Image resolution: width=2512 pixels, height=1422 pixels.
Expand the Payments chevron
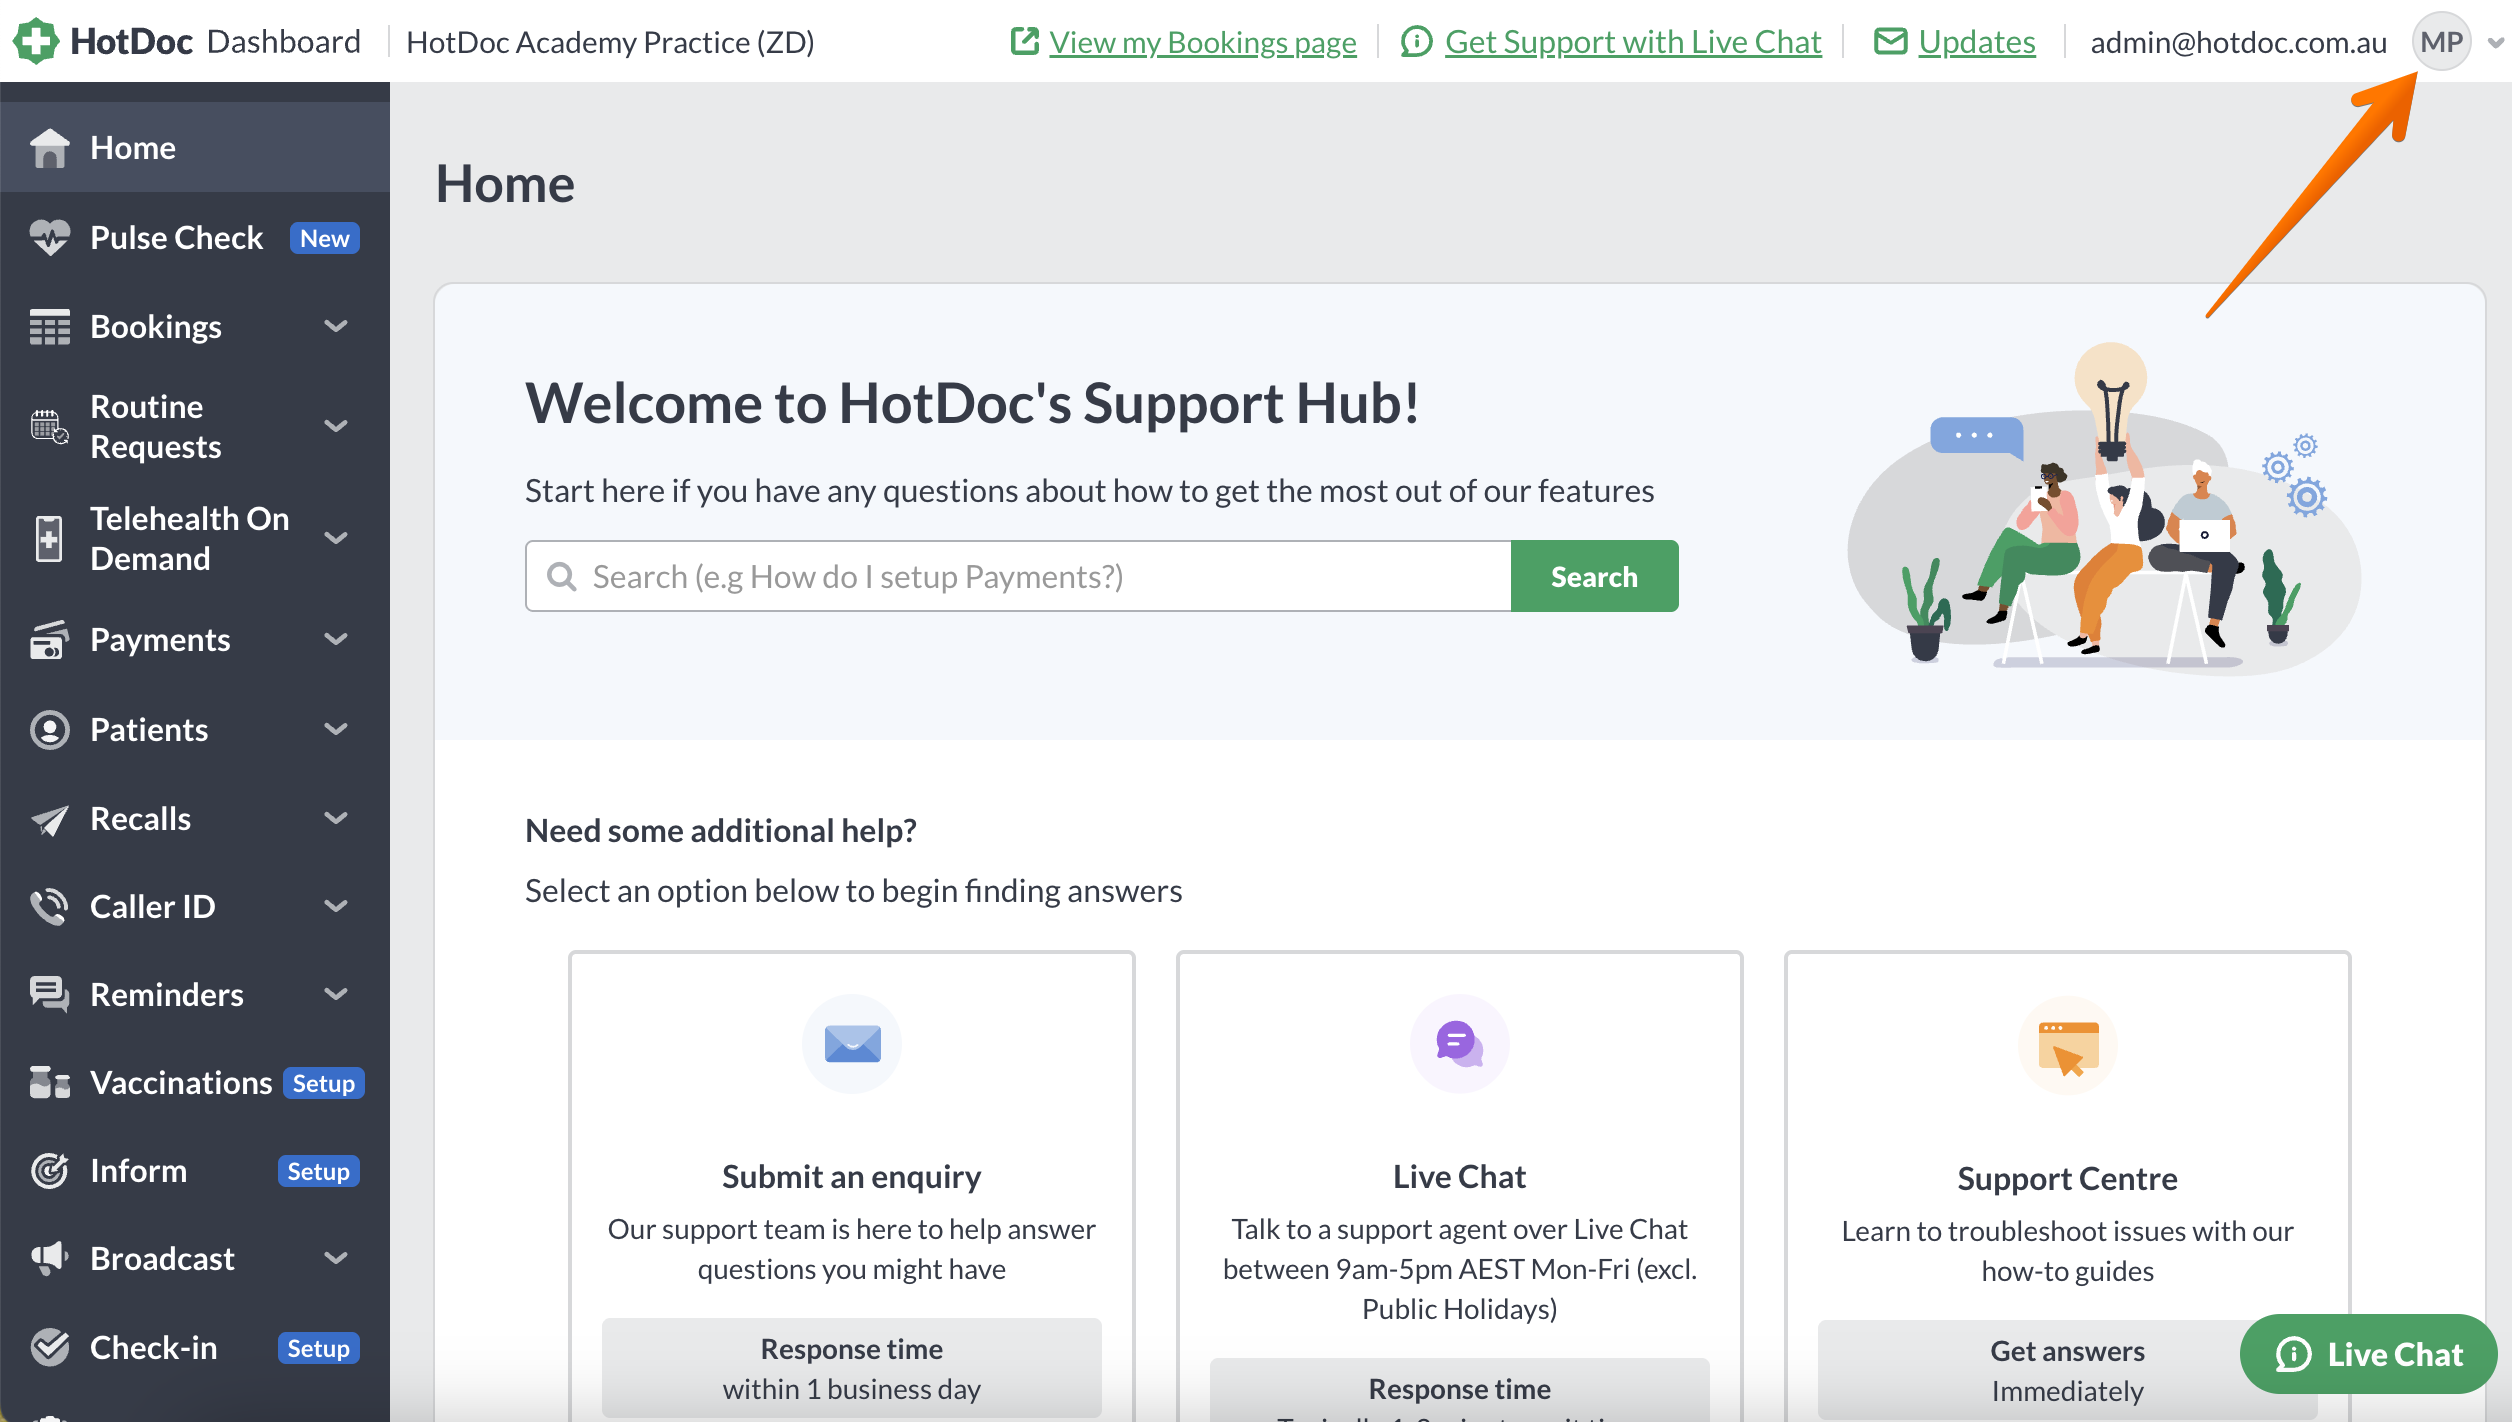pos(337,639)
